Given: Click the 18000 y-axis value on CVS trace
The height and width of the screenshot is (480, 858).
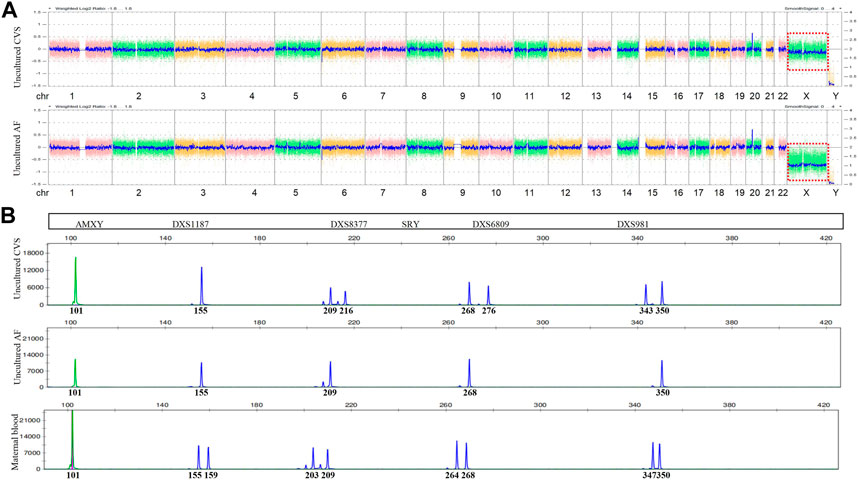Looking at the screenshot, I should pyautogui.click(x=35, y=253).
